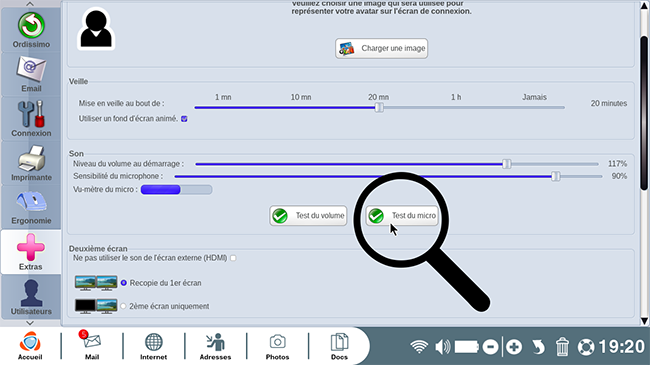
Task: Click Test du volume button
Action: pos(308,216)
